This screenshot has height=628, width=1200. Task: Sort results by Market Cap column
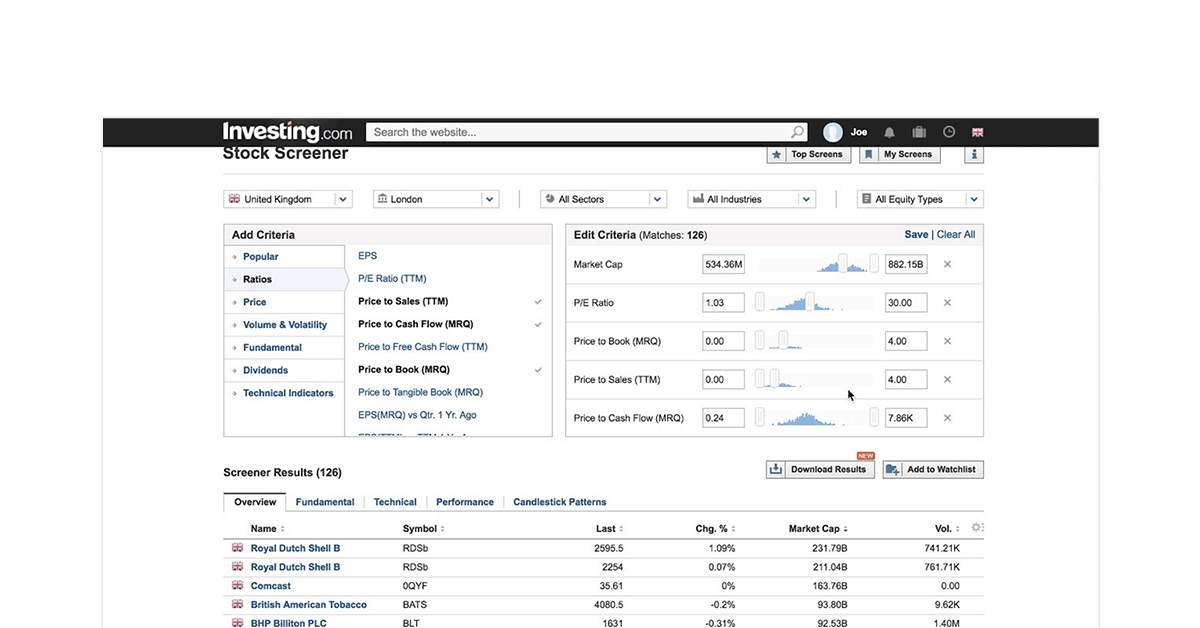(818, 529)
